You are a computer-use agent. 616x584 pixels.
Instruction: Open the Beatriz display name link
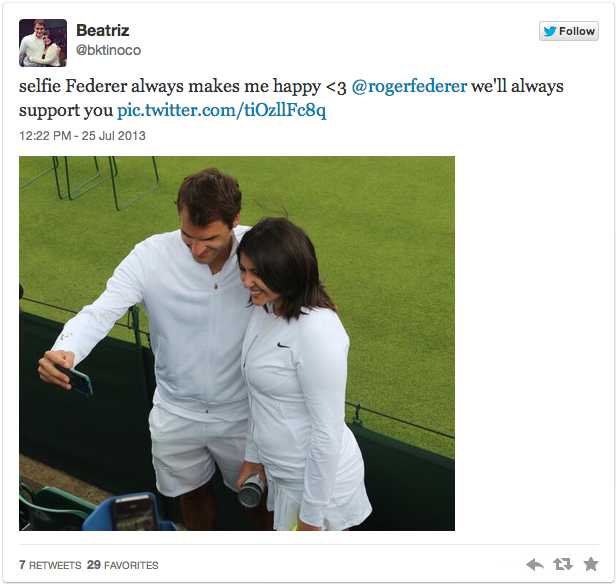103,30
